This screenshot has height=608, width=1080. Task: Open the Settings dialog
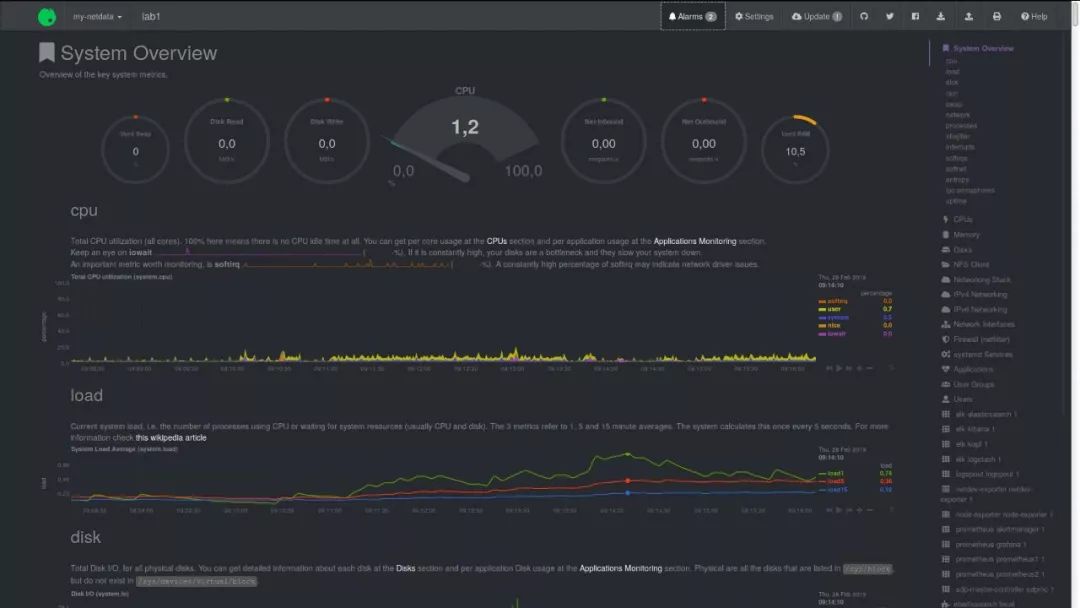(754, 17)
